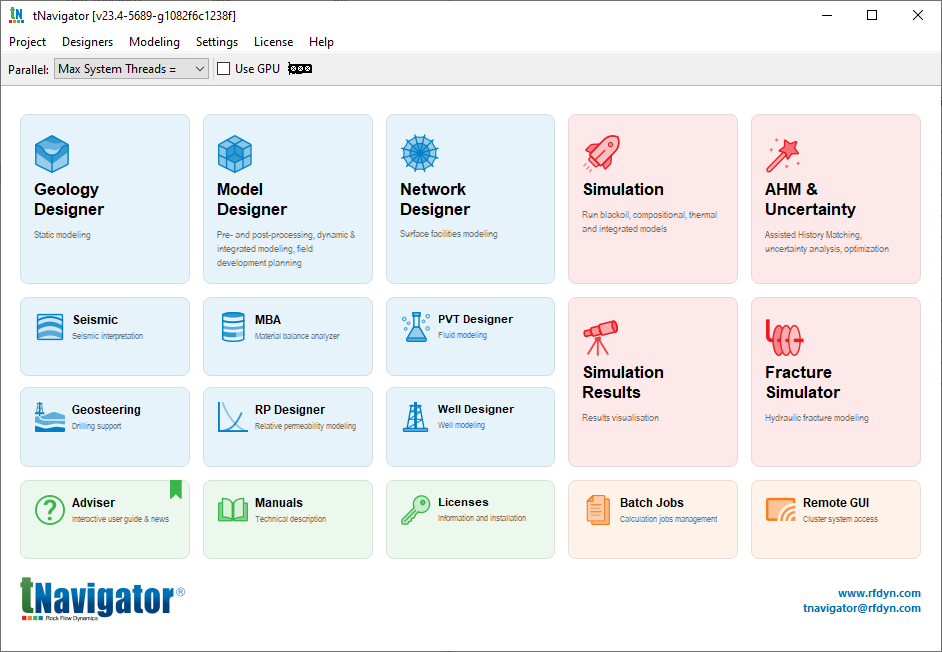This screenshot has width=942, height=652.
Task: Click the Batch Jobs label
Action: [x=652, y=502]
